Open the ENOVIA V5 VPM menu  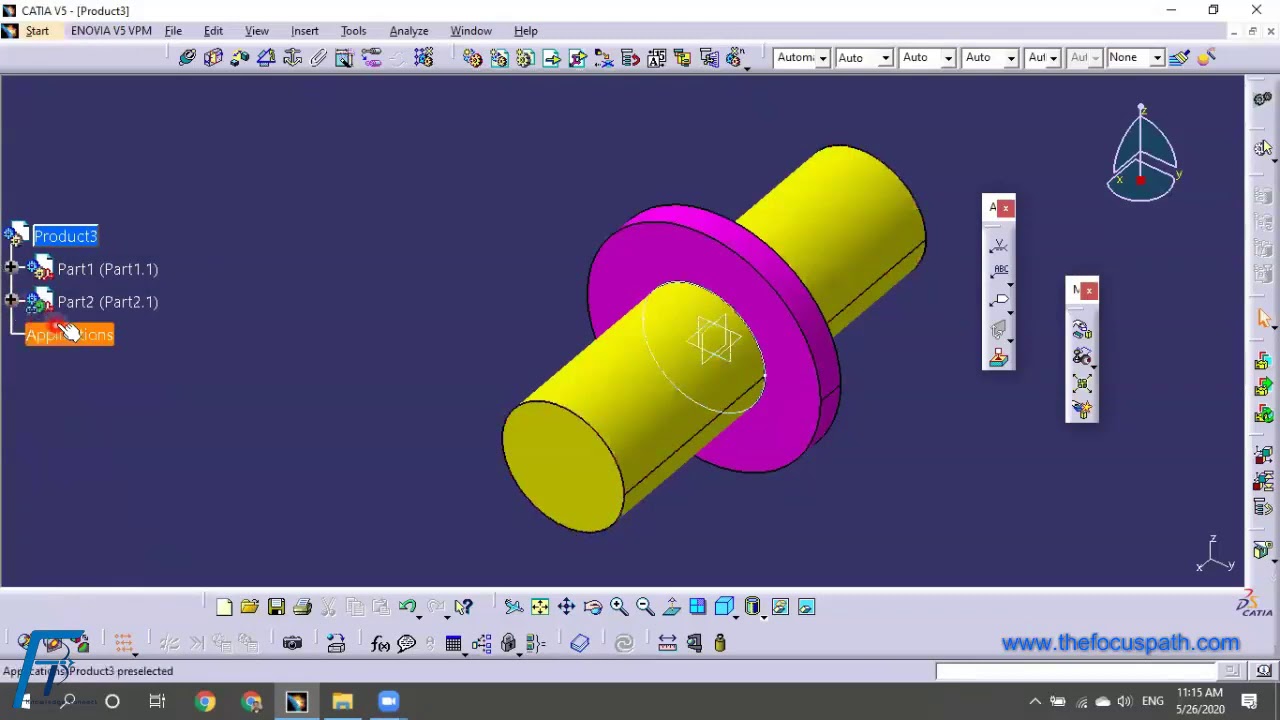point(111,31)
